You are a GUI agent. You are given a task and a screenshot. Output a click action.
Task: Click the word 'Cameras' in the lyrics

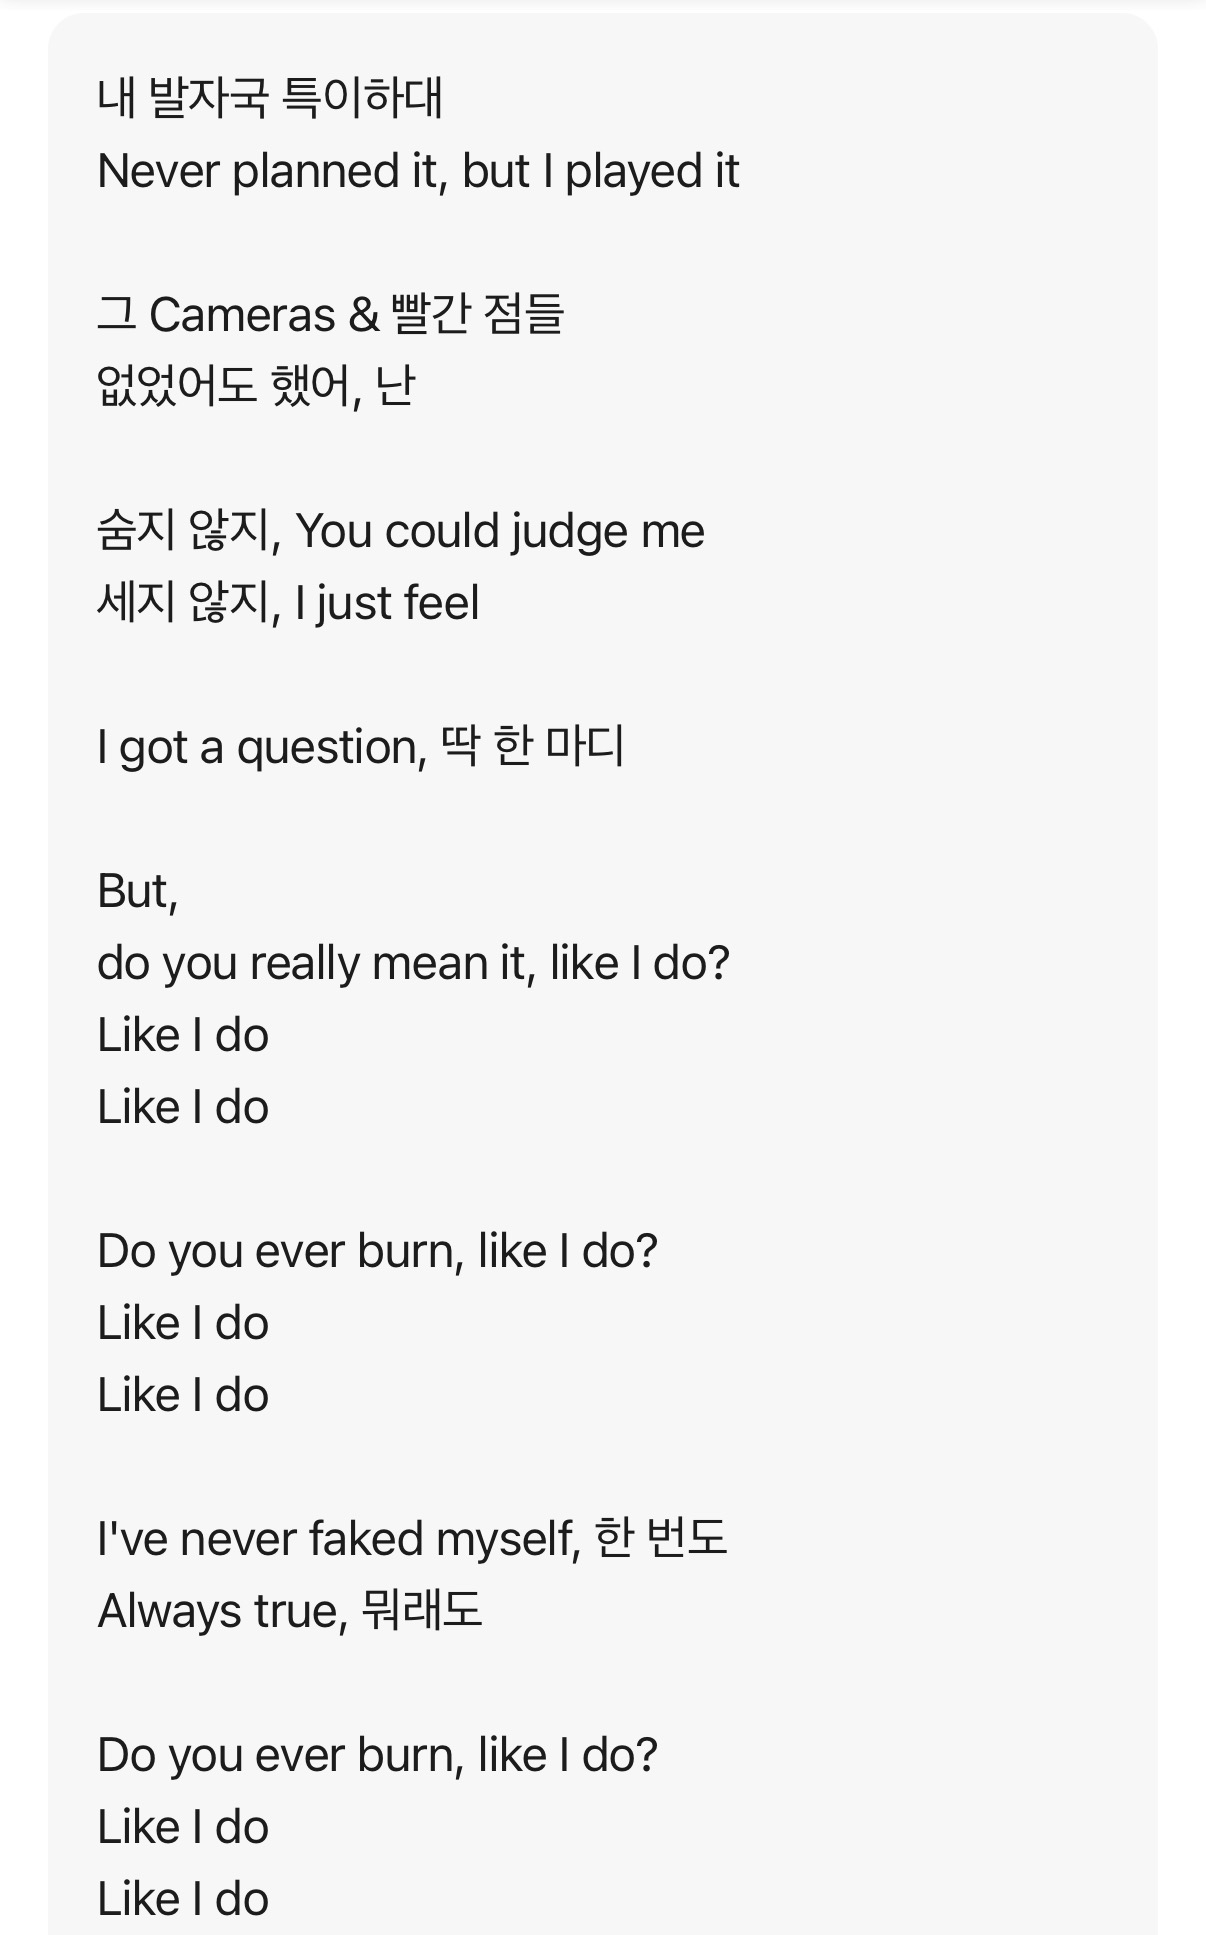tap(242, 316)
